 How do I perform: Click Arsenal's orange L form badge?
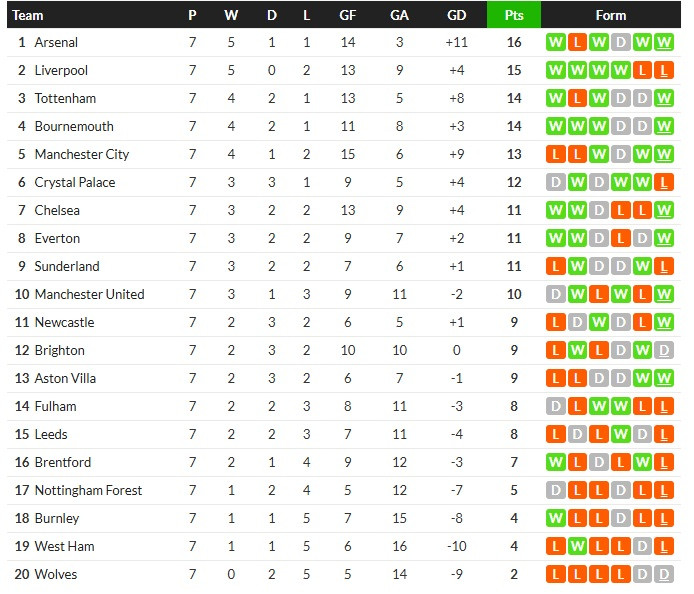coord(577,43)
